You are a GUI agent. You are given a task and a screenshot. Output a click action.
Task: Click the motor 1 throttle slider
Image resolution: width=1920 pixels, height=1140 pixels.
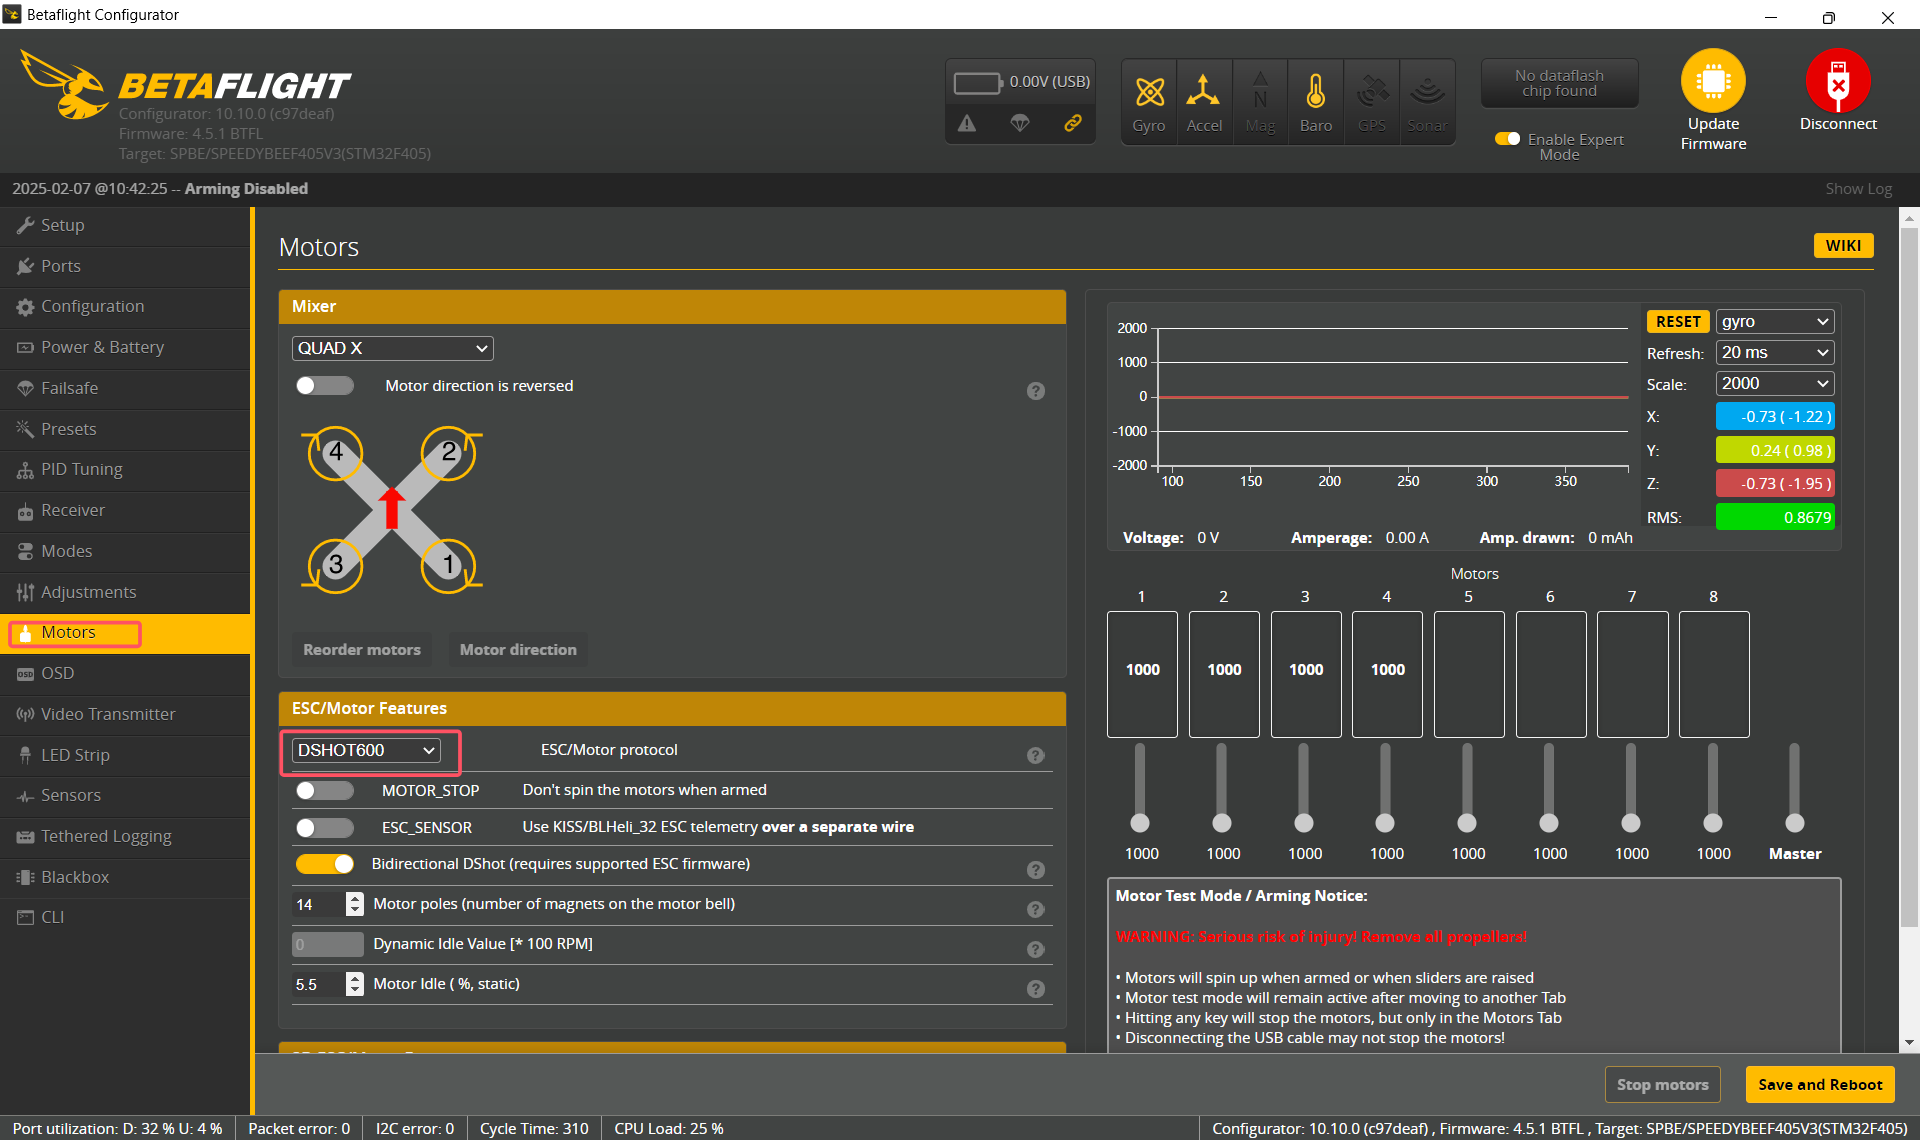click(1140, 787)
